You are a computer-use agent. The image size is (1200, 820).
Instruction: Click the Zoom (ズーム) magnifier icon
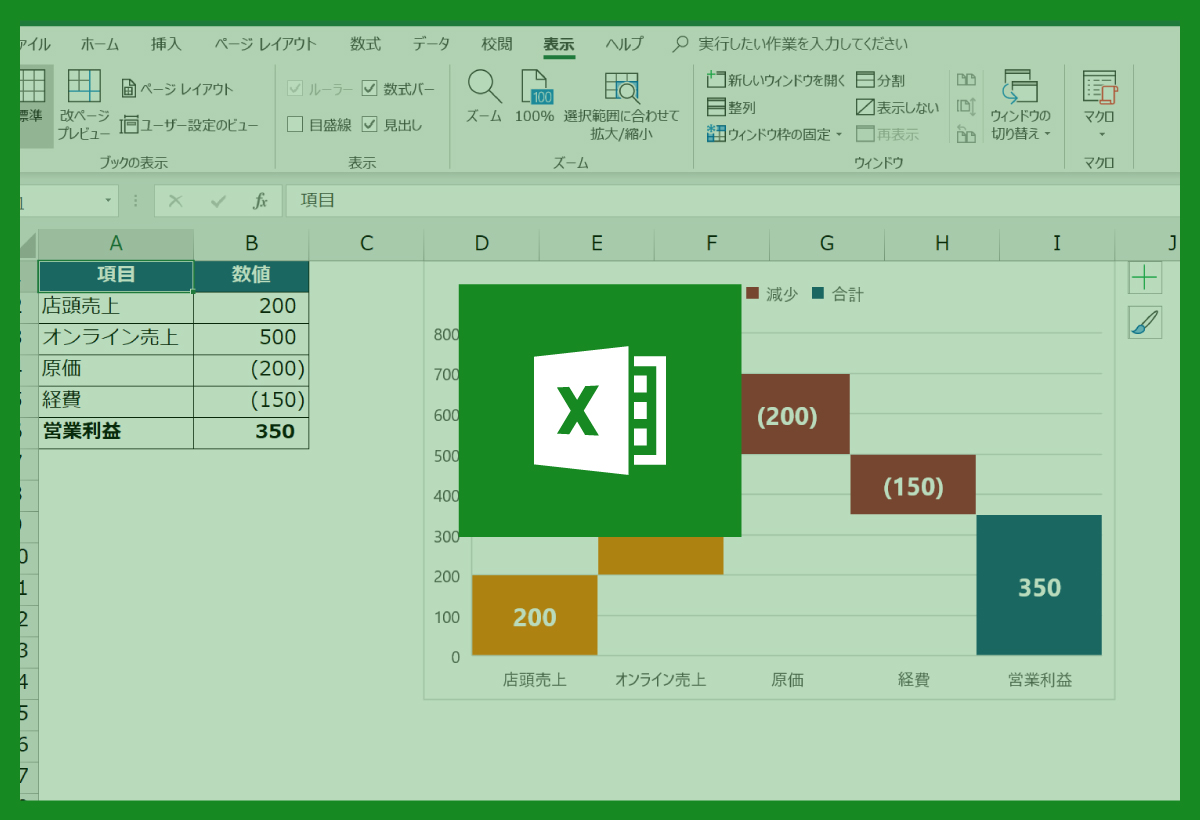[x=484, y=88]
